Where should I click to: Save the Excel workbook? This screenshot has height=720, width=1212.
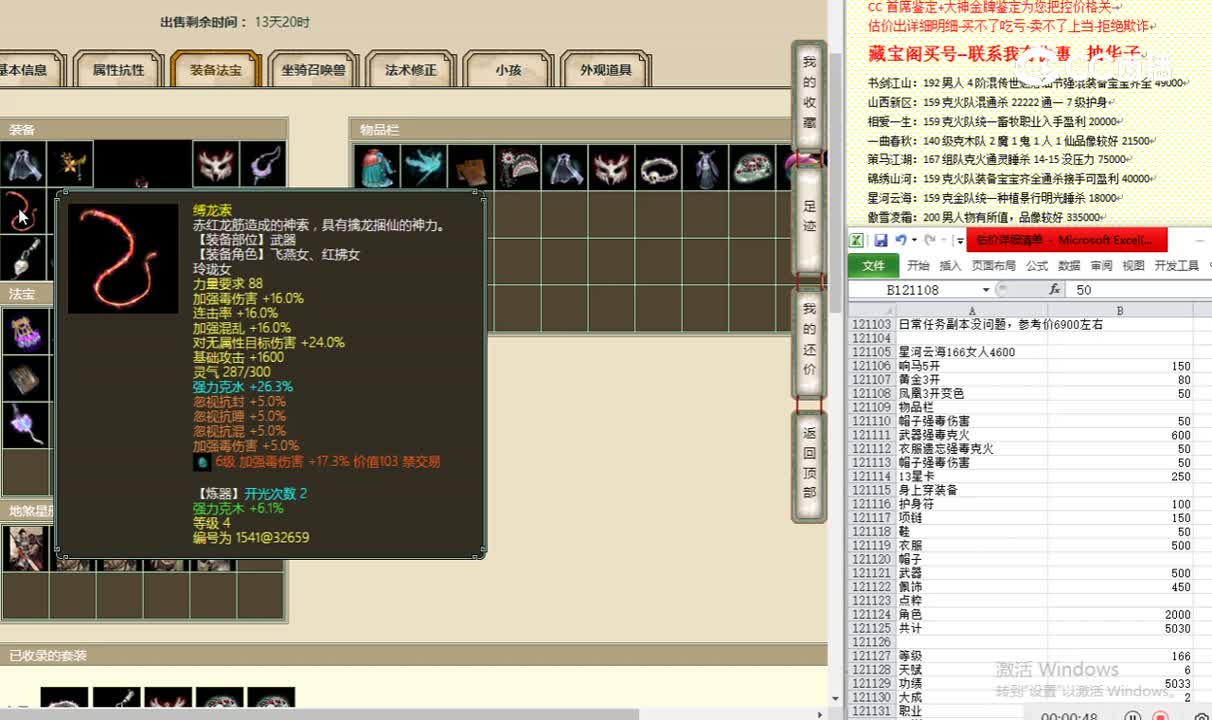[x=881, y=240]
